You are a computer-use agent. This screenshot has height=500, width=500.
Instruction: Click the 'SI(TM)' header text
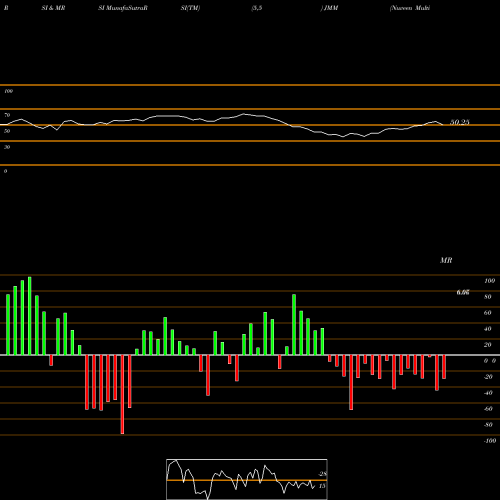tap(190, 8)
